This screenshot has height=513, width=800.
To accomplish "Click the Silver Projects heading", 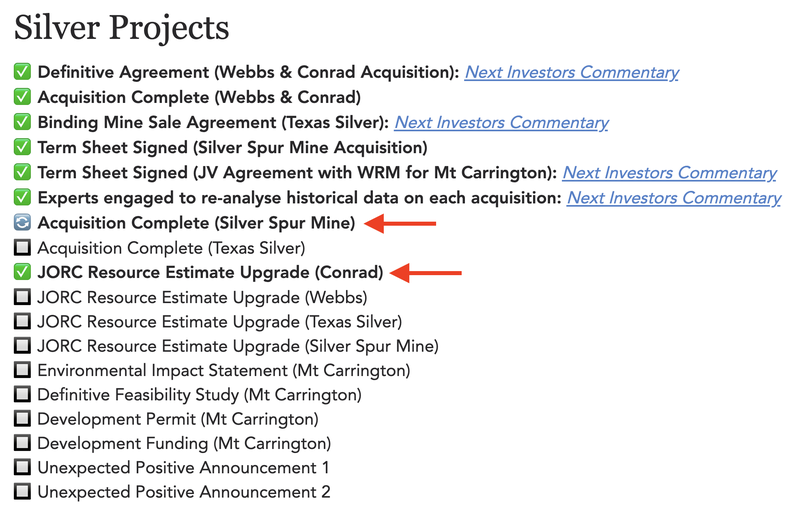I will click(122, 28).
